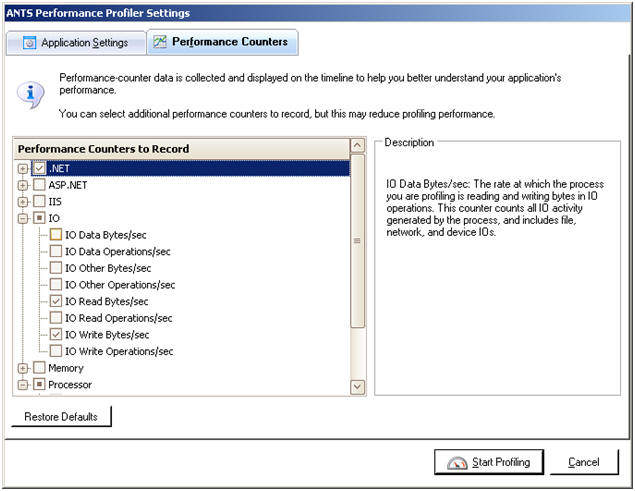Select IO Write Bytes/sec label

[x=107, y=335]
